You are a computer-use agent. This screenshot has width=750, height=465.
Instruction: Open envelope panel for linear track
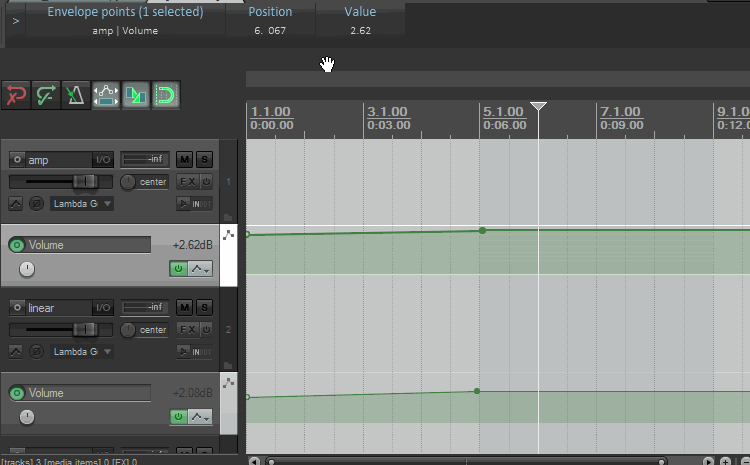pyautogui.click(x=15, y=352)
